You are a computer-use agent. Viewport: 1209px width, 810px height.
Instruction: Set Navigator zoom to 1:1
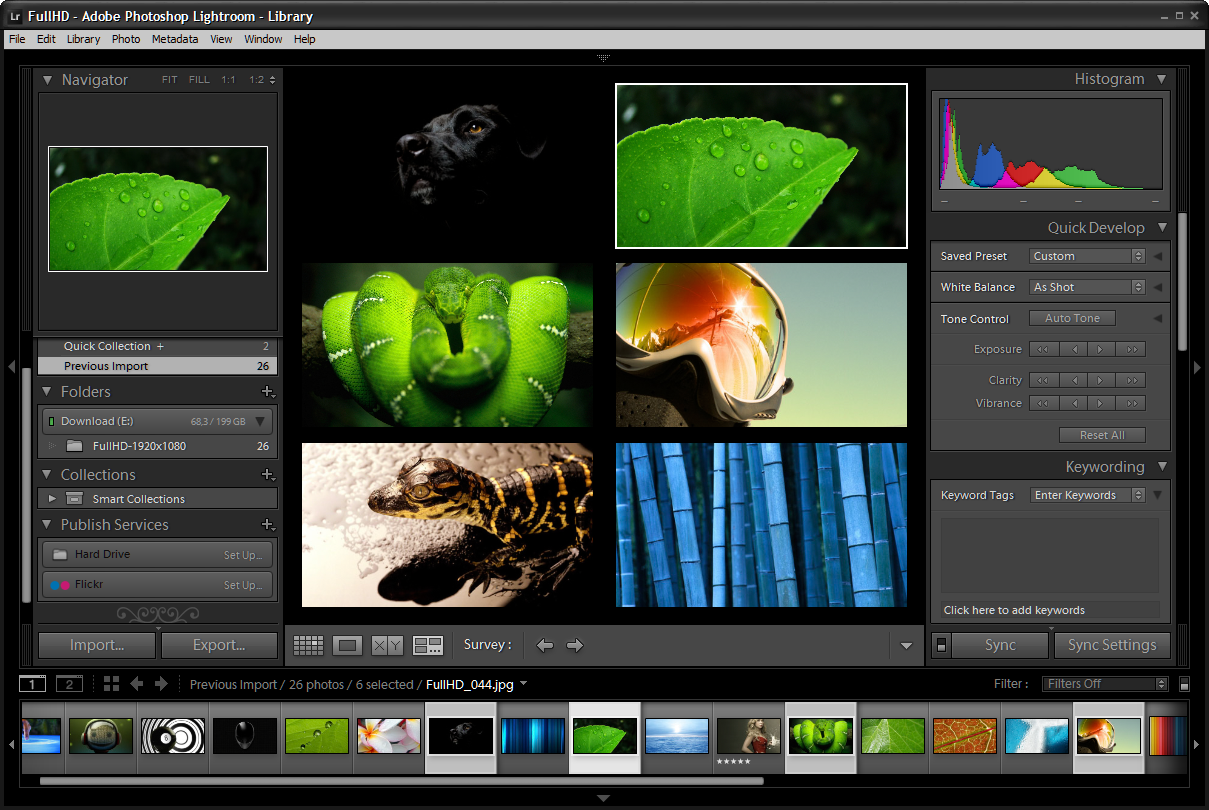tap(229, 80)
